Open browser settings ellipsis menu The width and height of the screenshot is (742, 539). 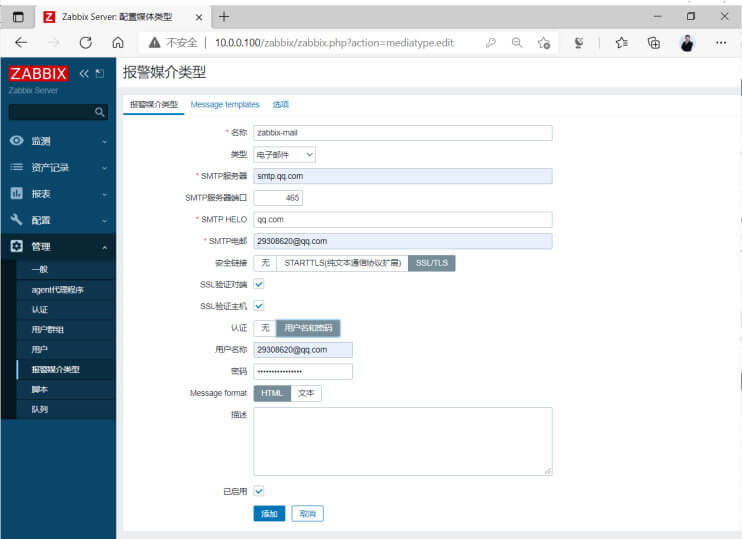[x=721, y=43]
